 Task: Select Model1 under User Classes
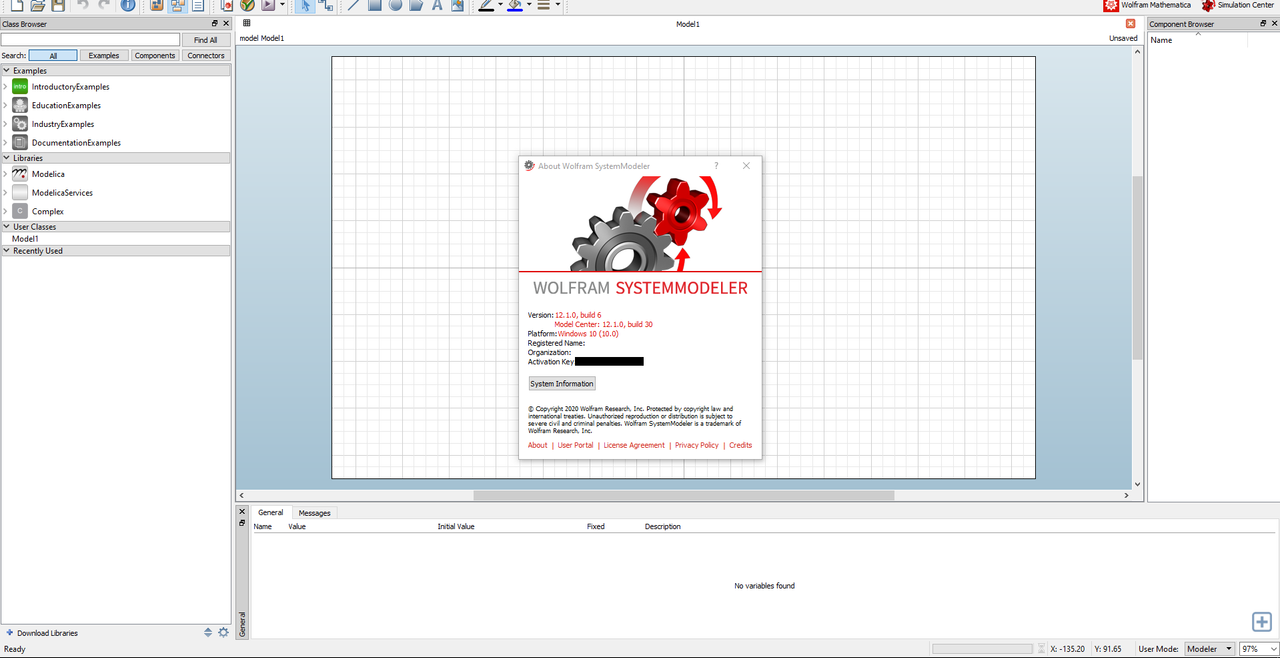point(25,239)
